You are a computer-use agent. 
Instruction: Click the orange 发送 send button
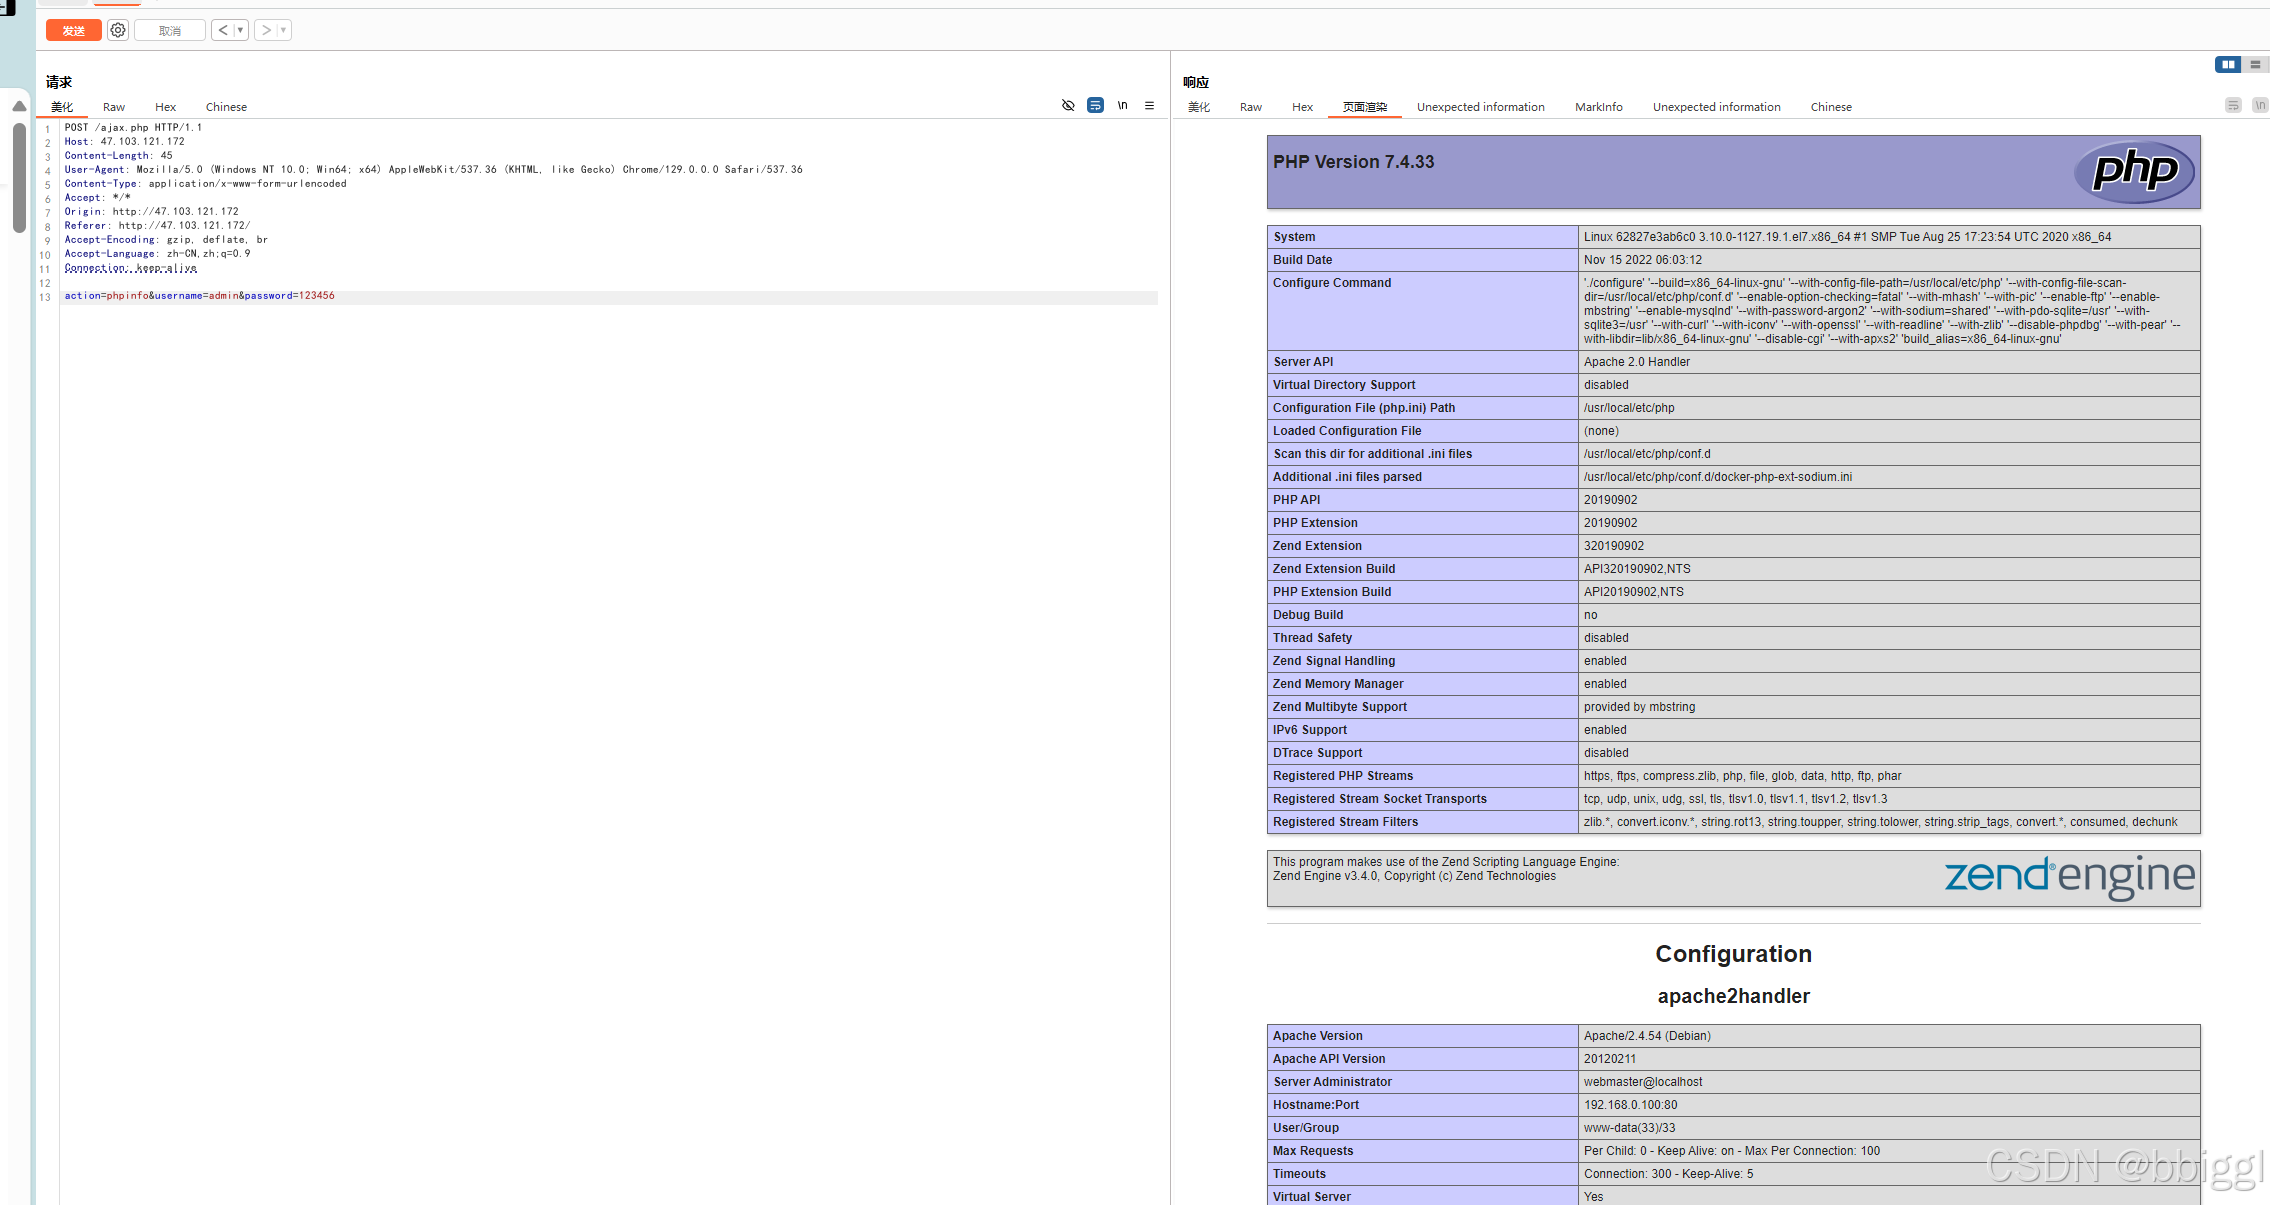click(73, 30)
